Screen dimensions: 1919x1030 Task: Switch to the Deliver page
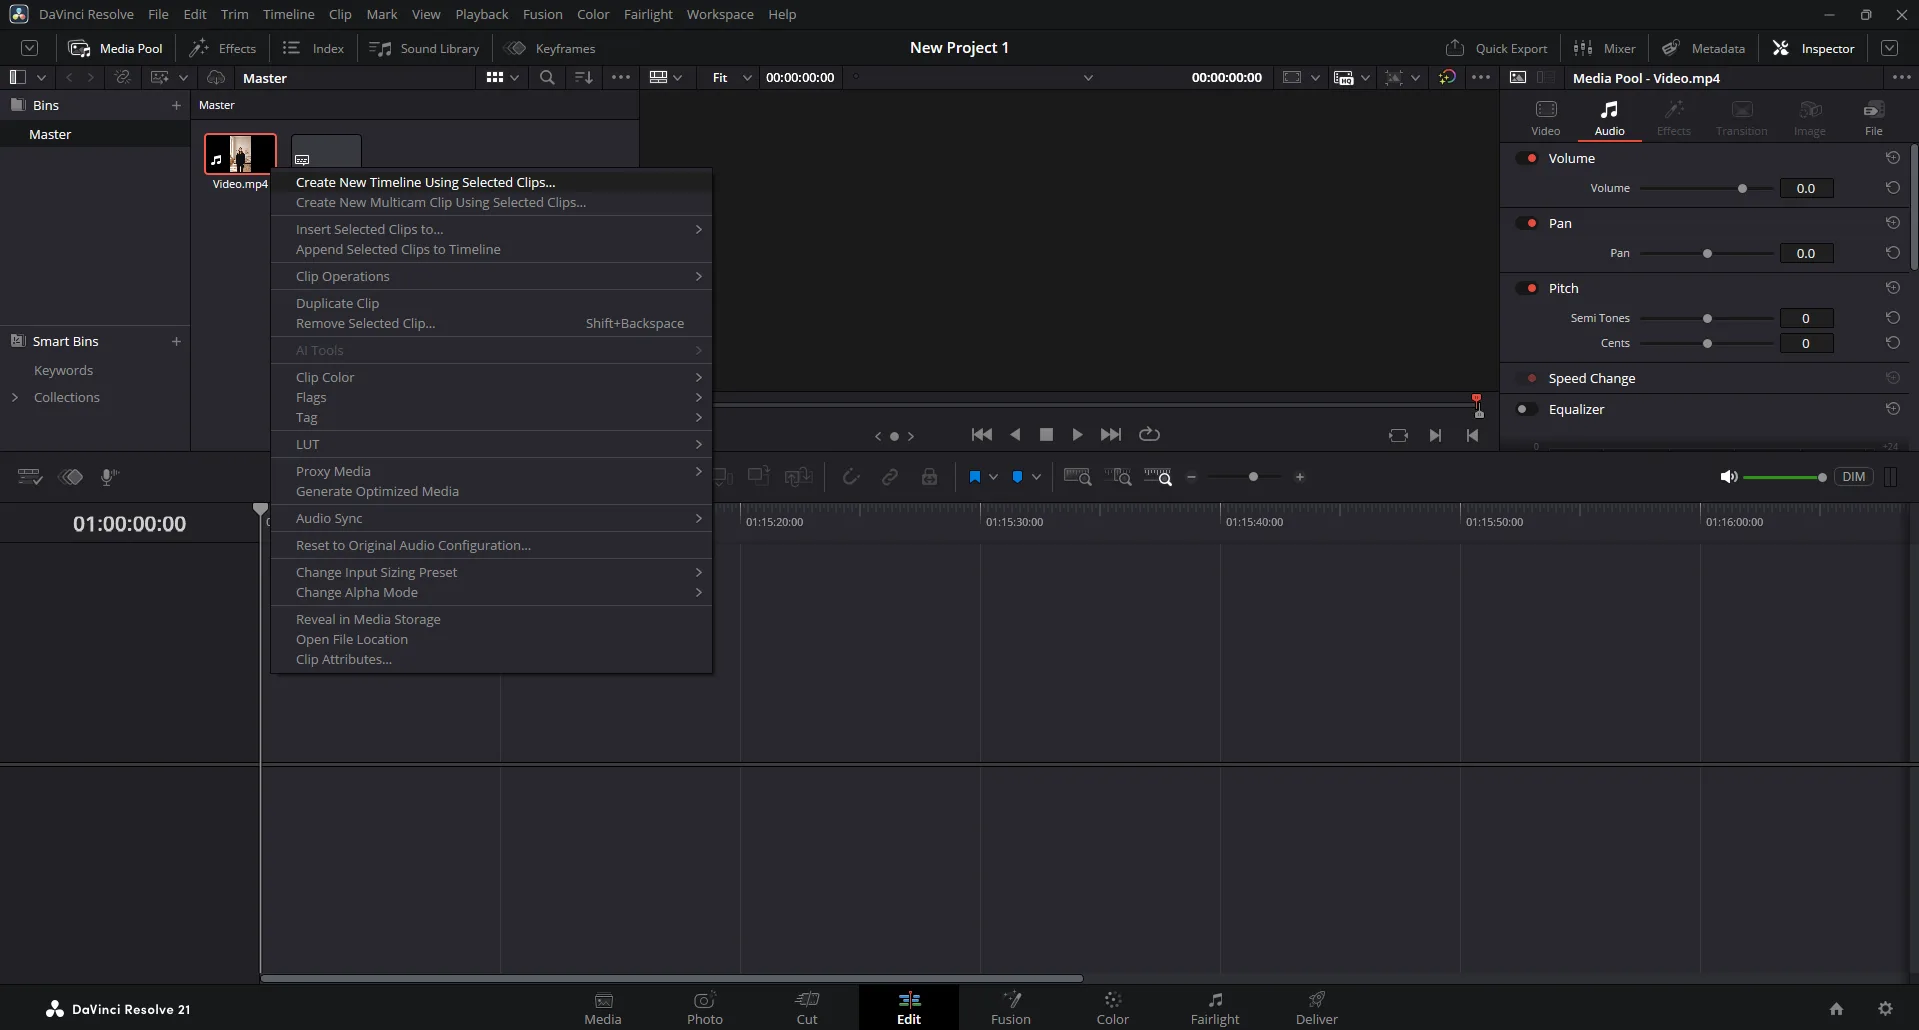pyautogui.click(x=1316, y=1008)
